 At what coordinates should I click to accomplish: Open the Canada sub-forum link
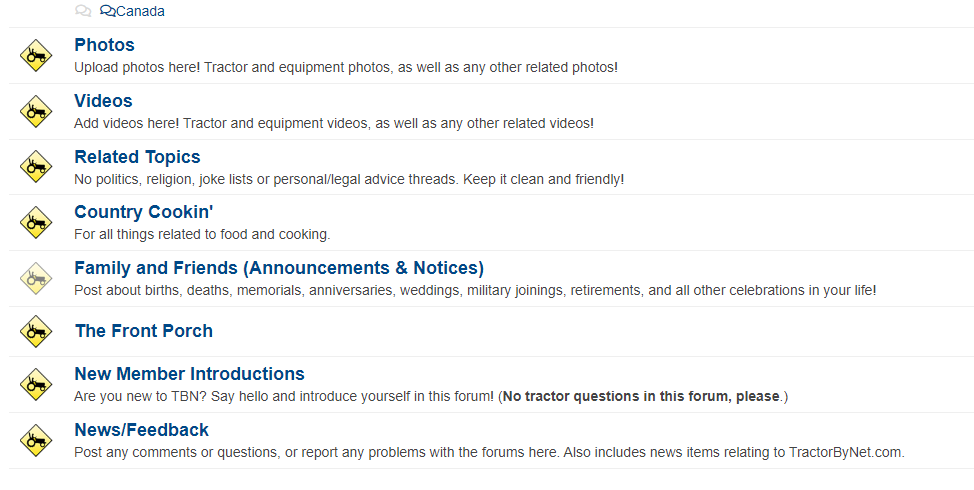pos(140,11)
